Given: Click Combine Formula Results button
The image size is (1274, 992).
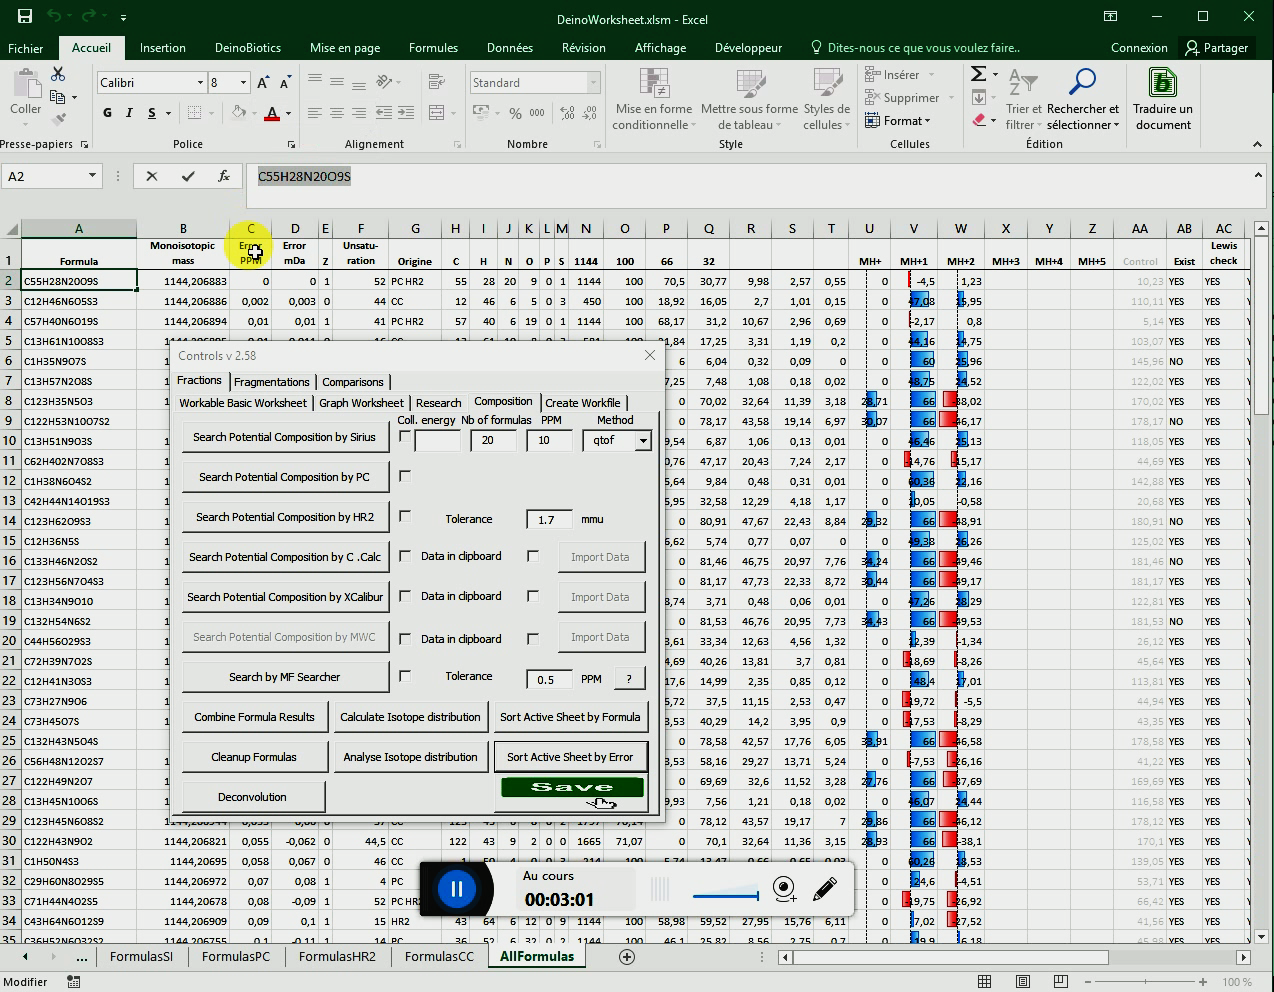Looking at the screenshot, I should (254, 717).
